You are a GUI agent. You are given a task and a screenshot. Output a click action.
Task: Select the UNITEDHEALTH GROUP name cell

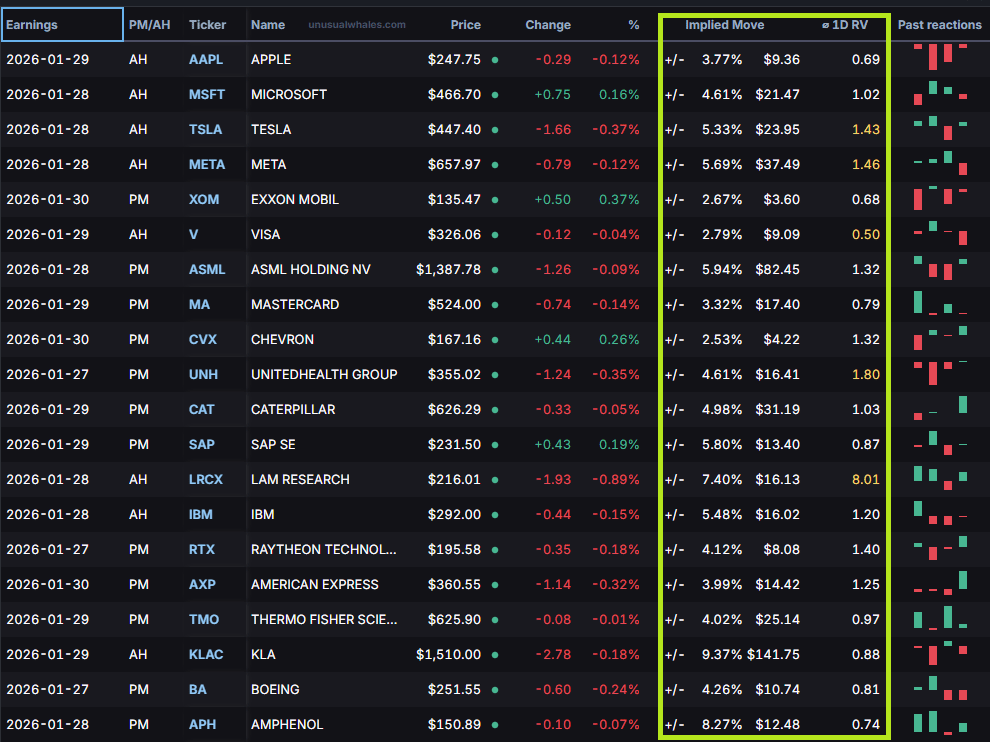324,374
